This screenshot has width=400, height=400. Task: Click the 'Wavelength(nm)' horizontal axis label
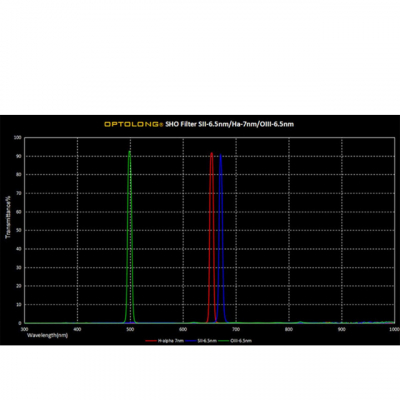coord(48,335)
